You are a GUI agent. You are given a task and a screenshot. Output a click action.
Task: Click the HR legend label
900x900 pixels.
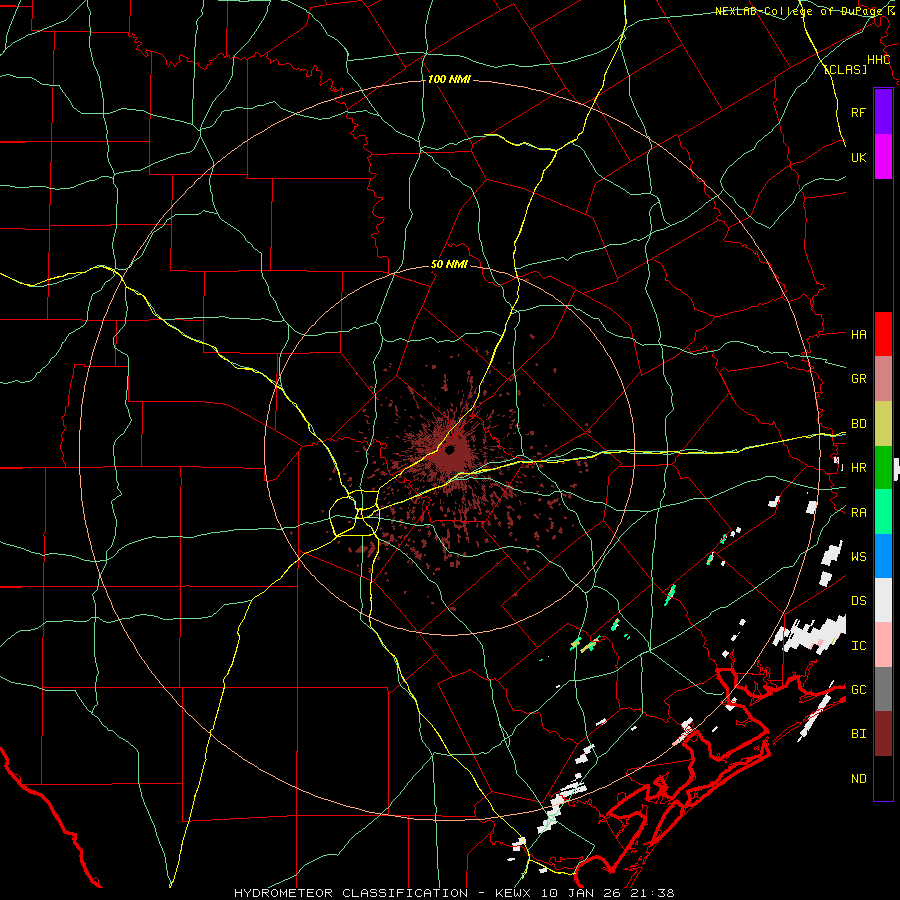[858, 468]
